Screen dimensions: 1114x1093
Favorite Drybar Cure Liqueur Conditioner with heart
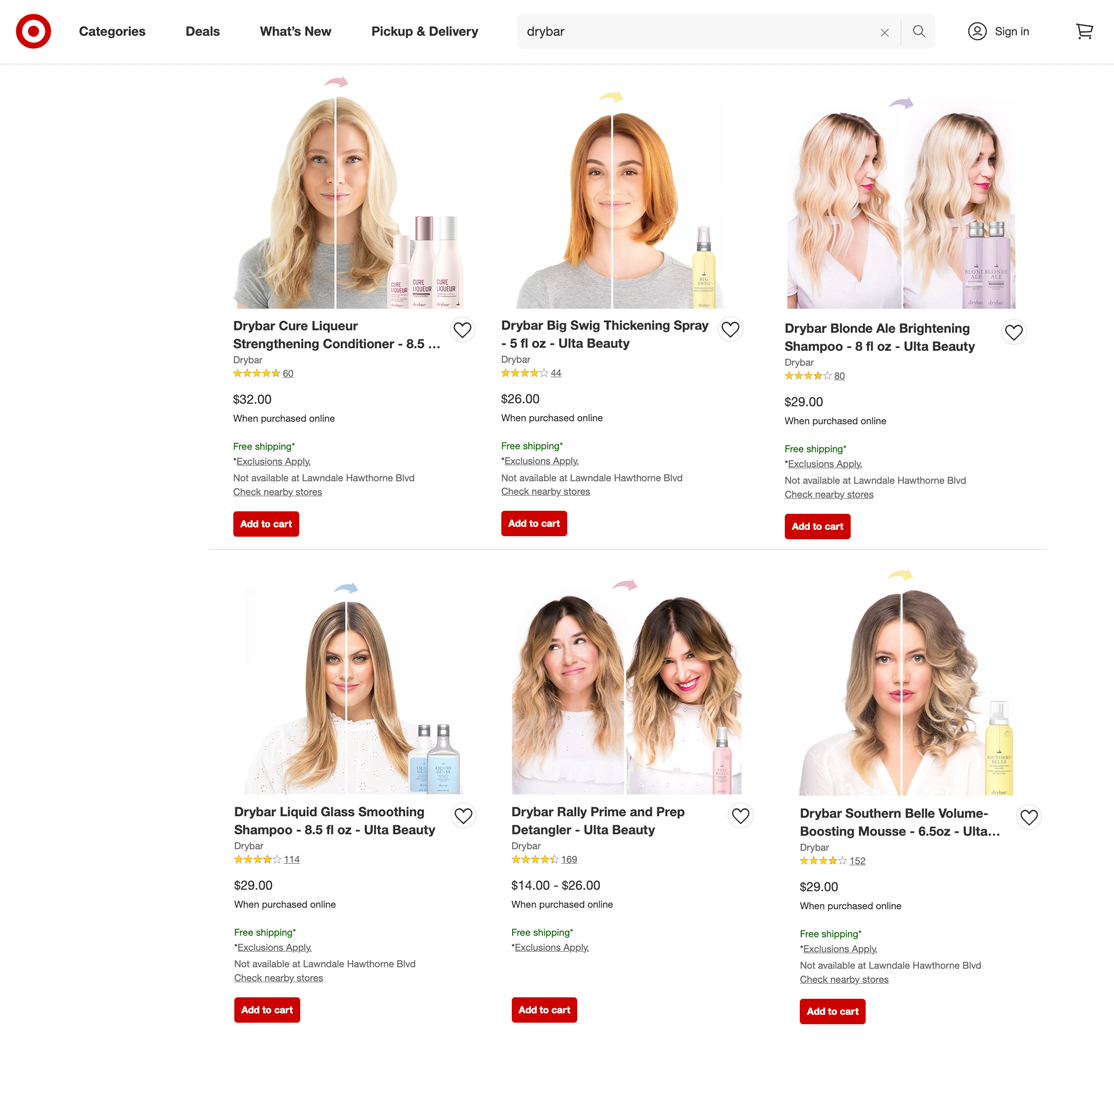(x=463, y=330)
